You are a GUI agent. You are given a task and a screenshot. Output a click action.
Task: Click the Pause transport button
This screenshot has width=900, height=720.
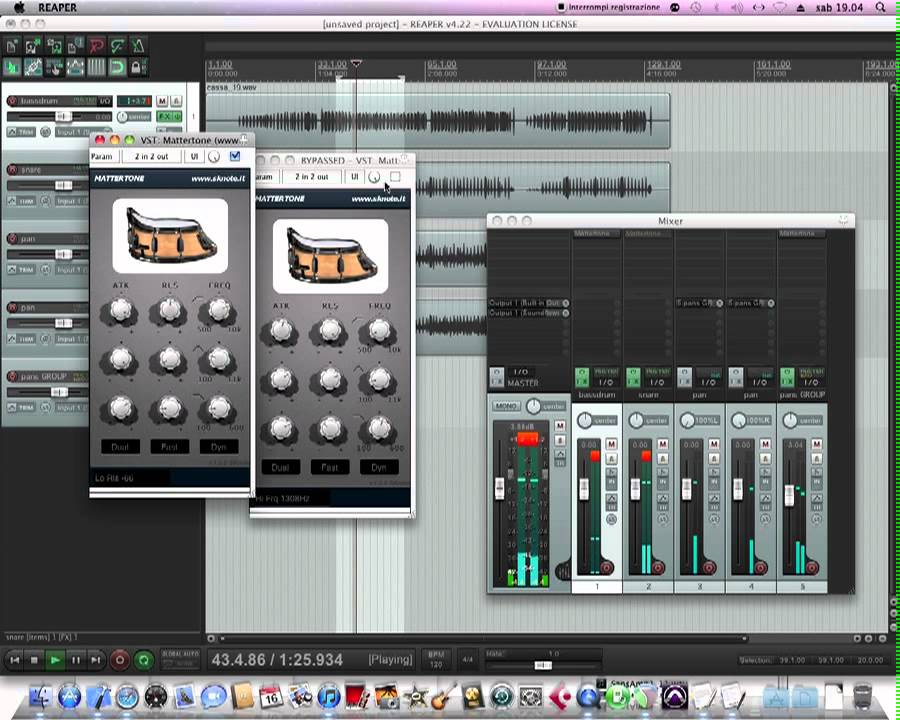(76, 660)
